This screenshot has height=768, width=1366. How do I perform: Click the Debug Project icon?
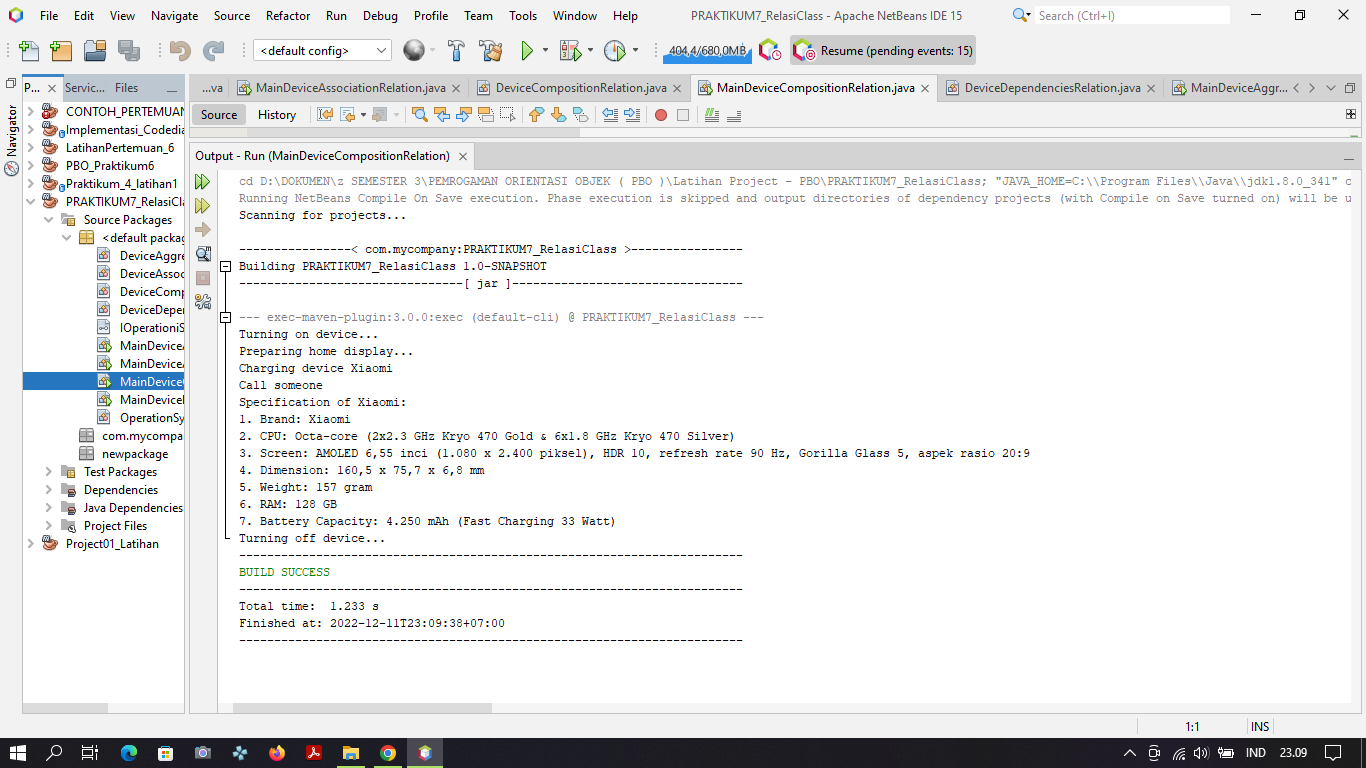coord(571,51)
